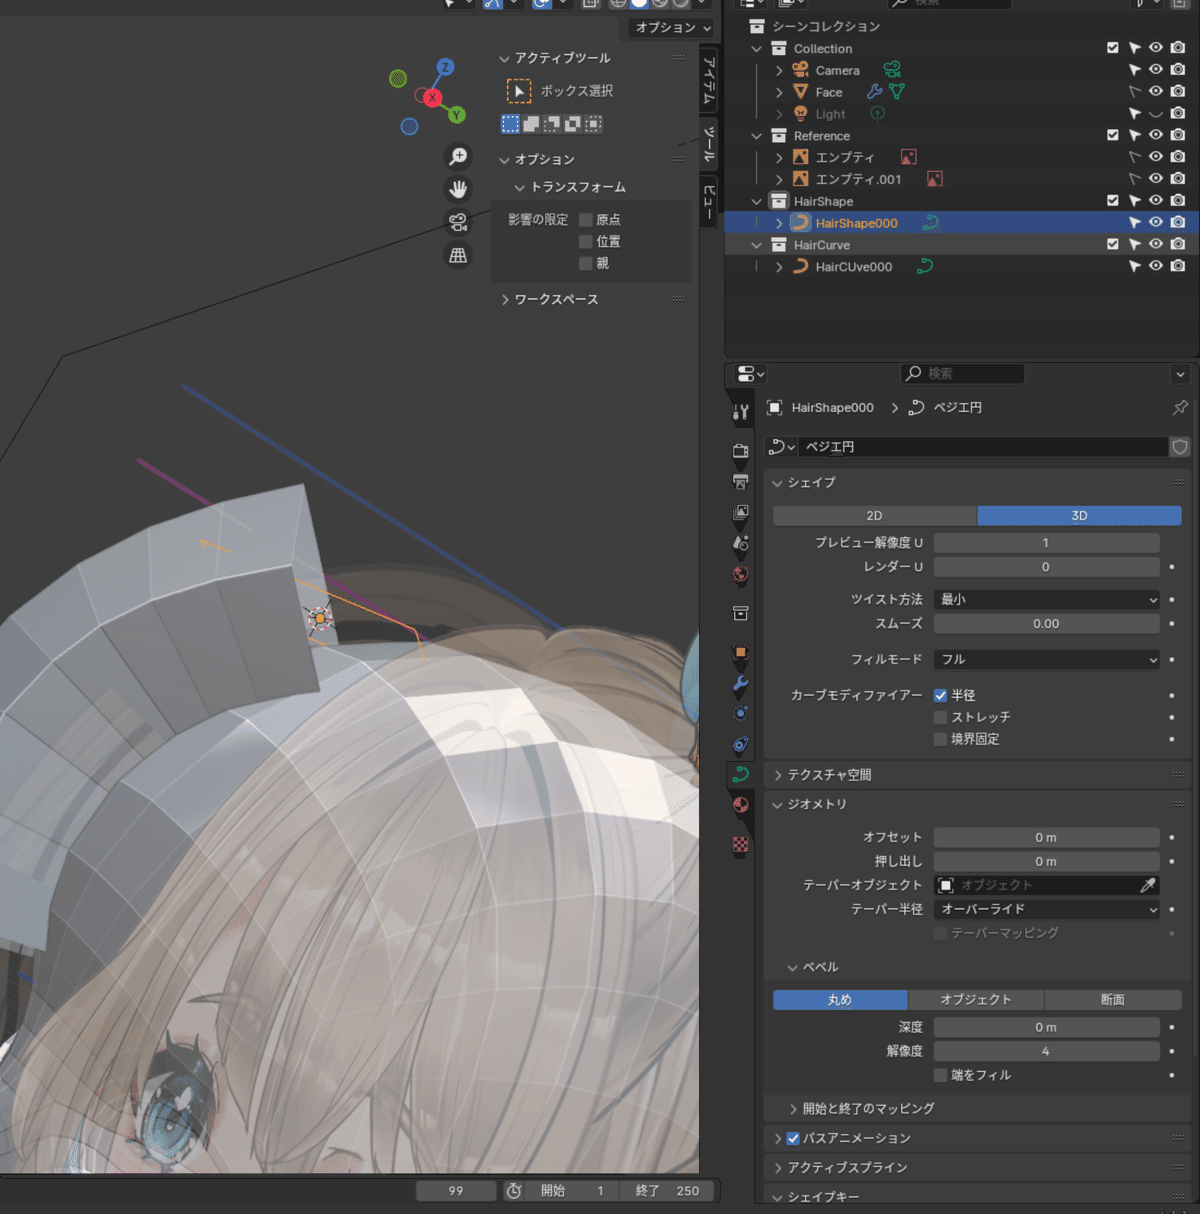Open the Output properties tab

coord(740,482)
